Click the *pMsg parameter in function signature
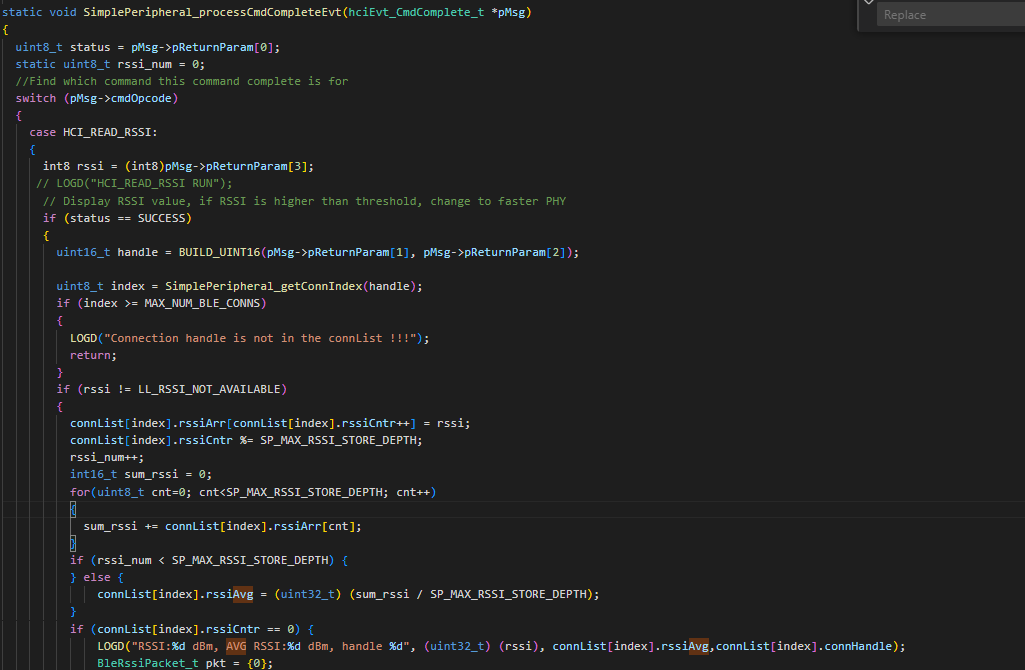The height and width of the screenshot is (670, 1025). (508, 12)
